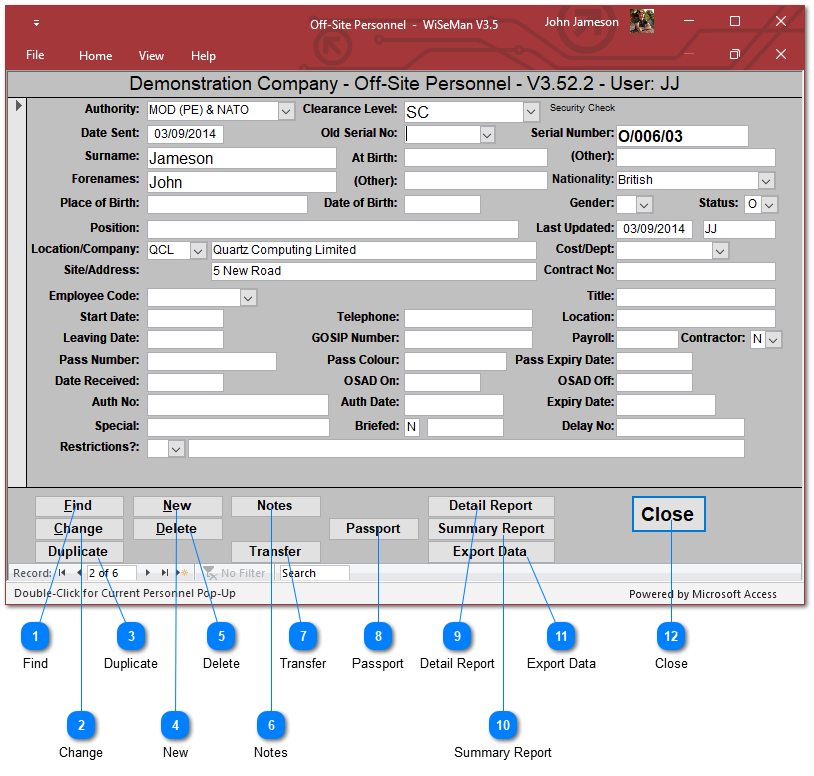Open the View menu
The height and width of the screenshot is (776, 814).
(x=151, y=56)
